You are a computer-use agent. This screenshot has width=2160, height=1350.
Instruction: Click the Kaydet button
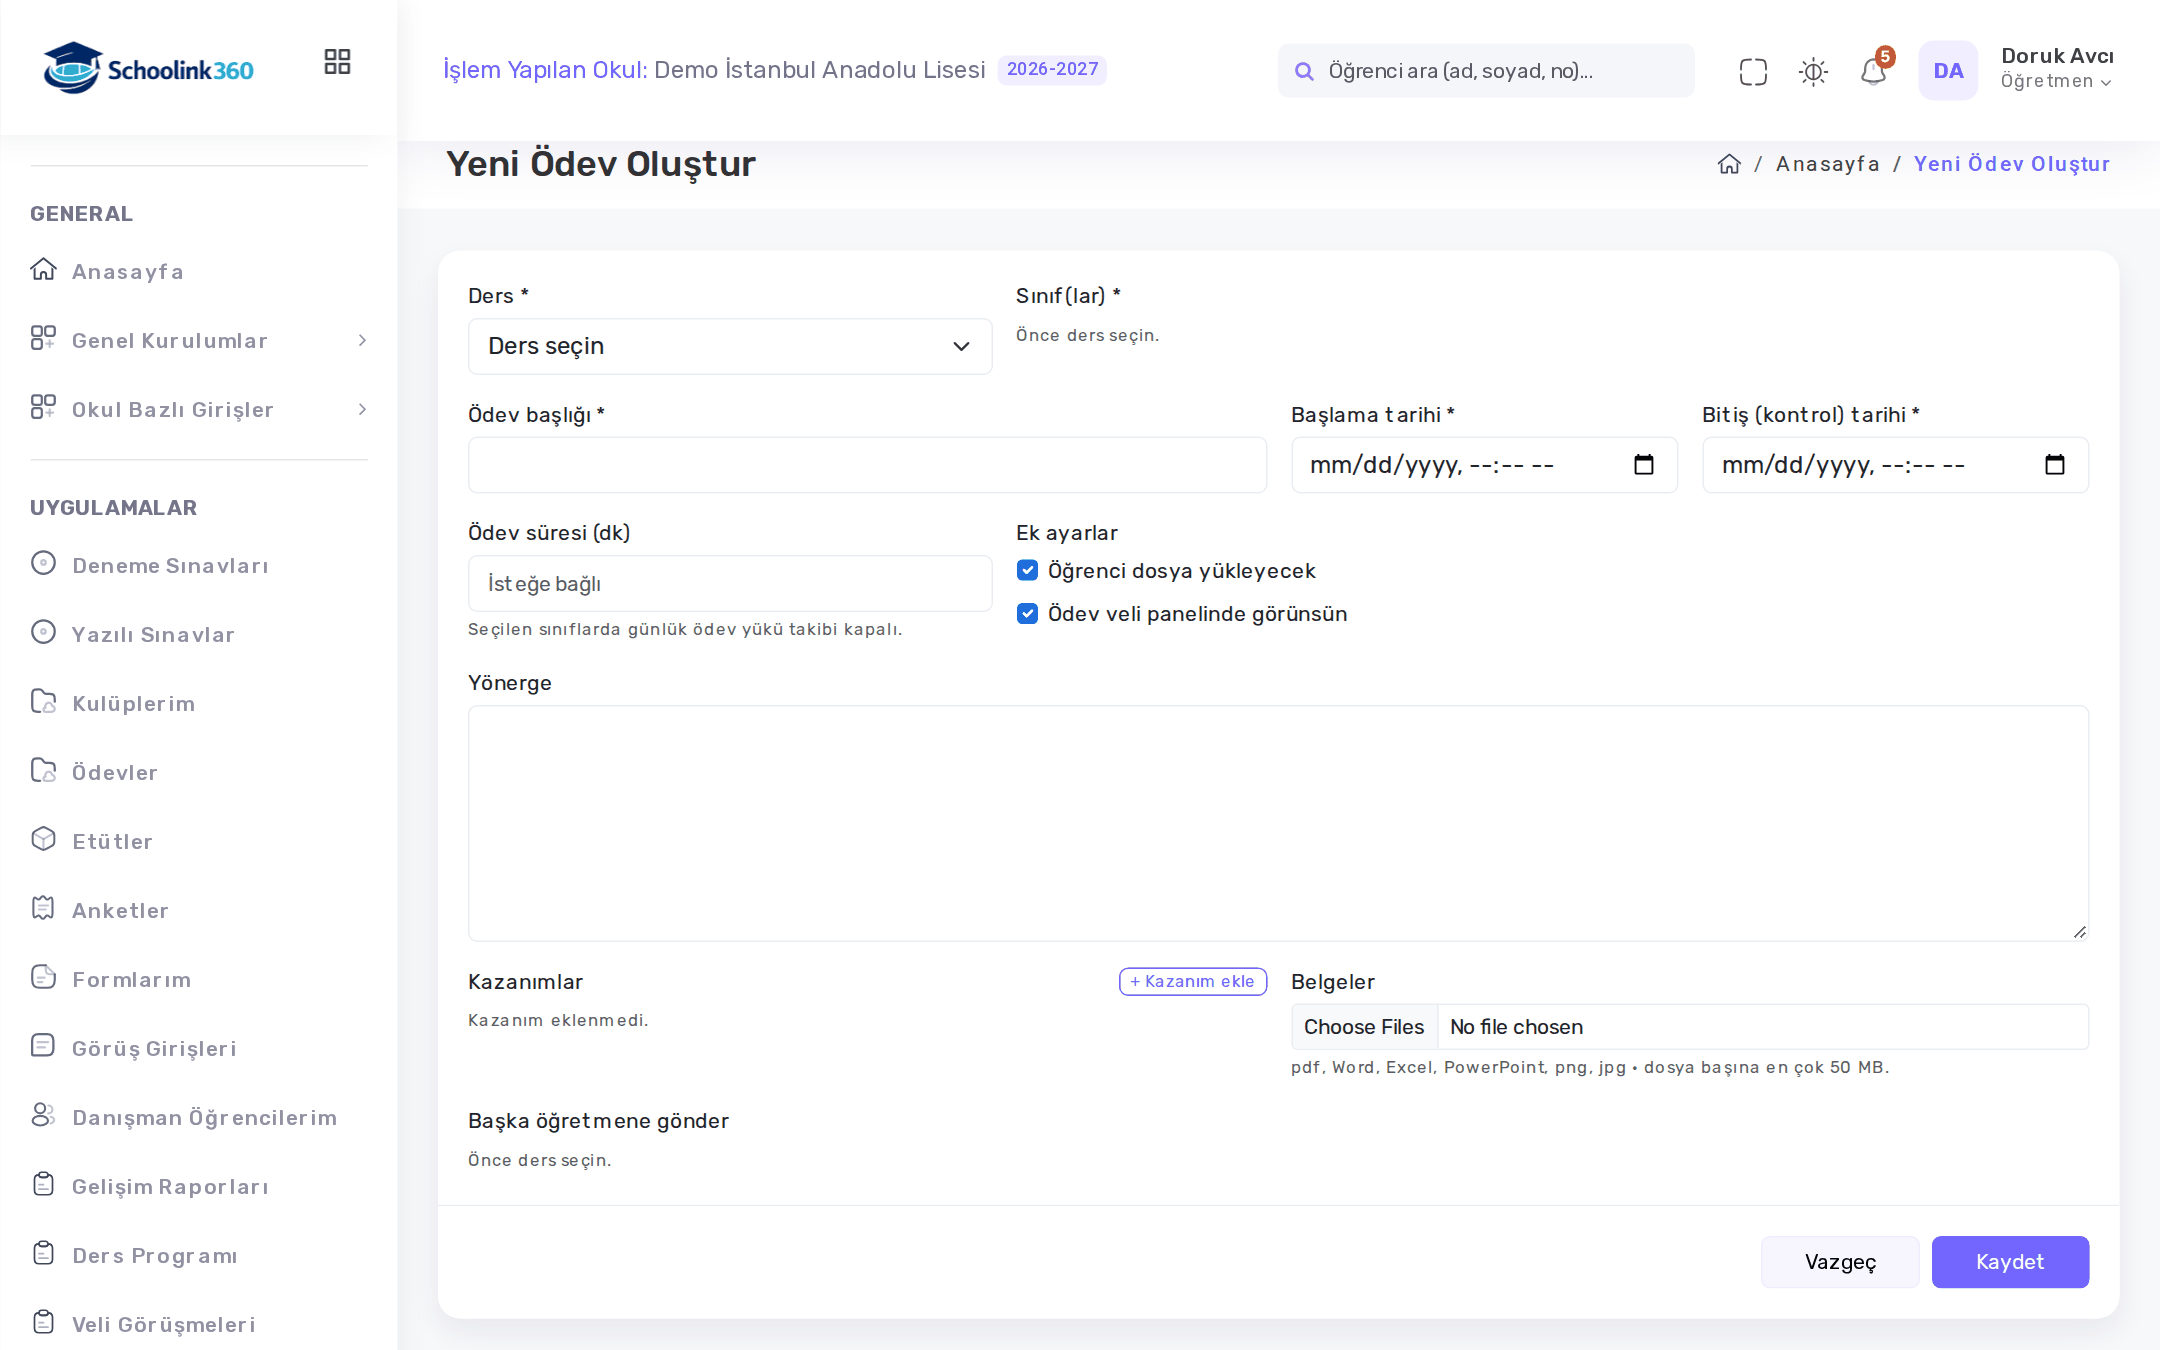tap(2010, 1262)
